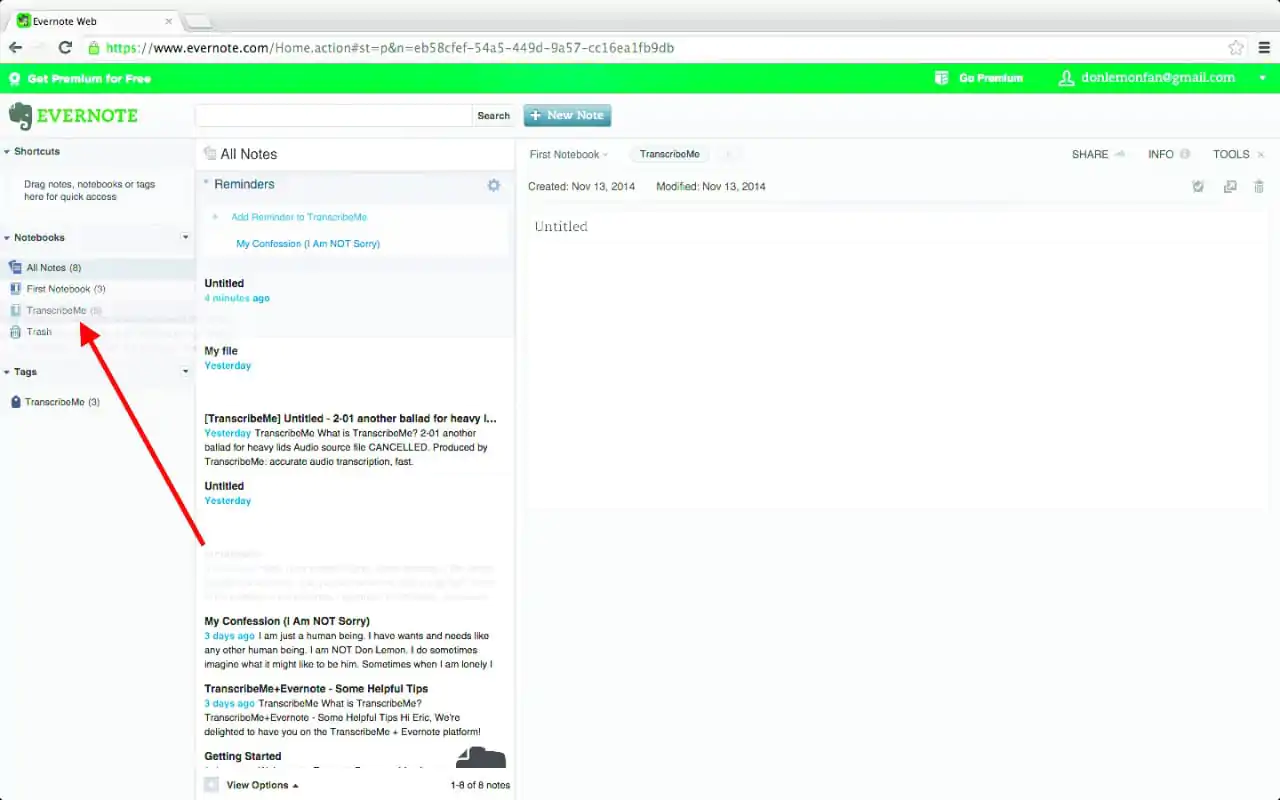
Task: Click the notes stack icon beside All Notes heading
Action: coord(209,154)
